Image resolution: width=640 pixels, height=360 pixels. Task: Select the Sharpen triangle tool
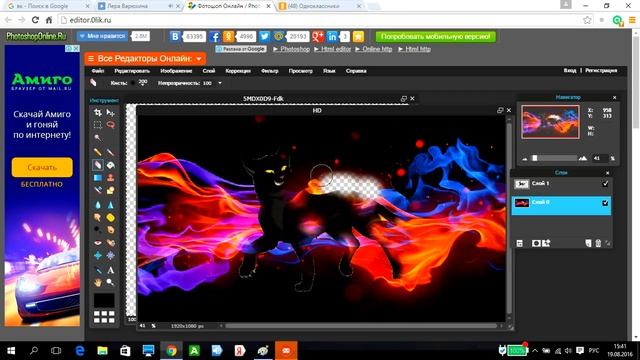(x=110, y=205)
